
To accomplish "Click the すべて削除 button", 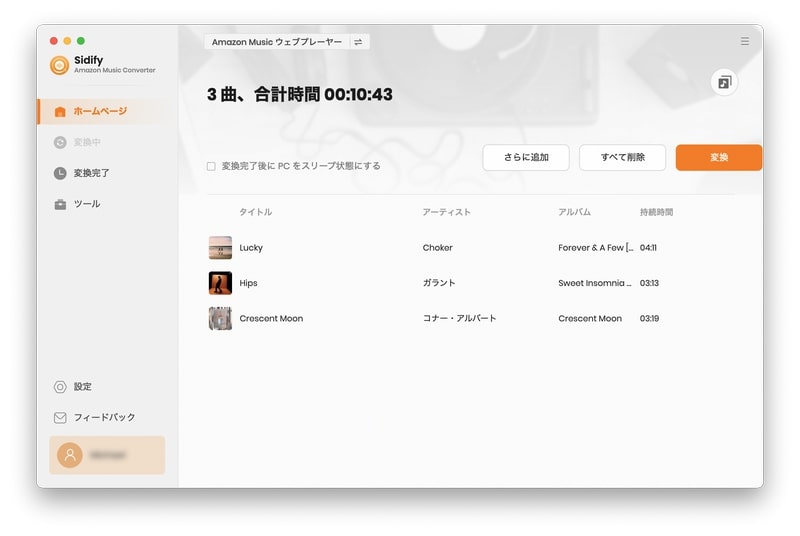I will [622, 157].
